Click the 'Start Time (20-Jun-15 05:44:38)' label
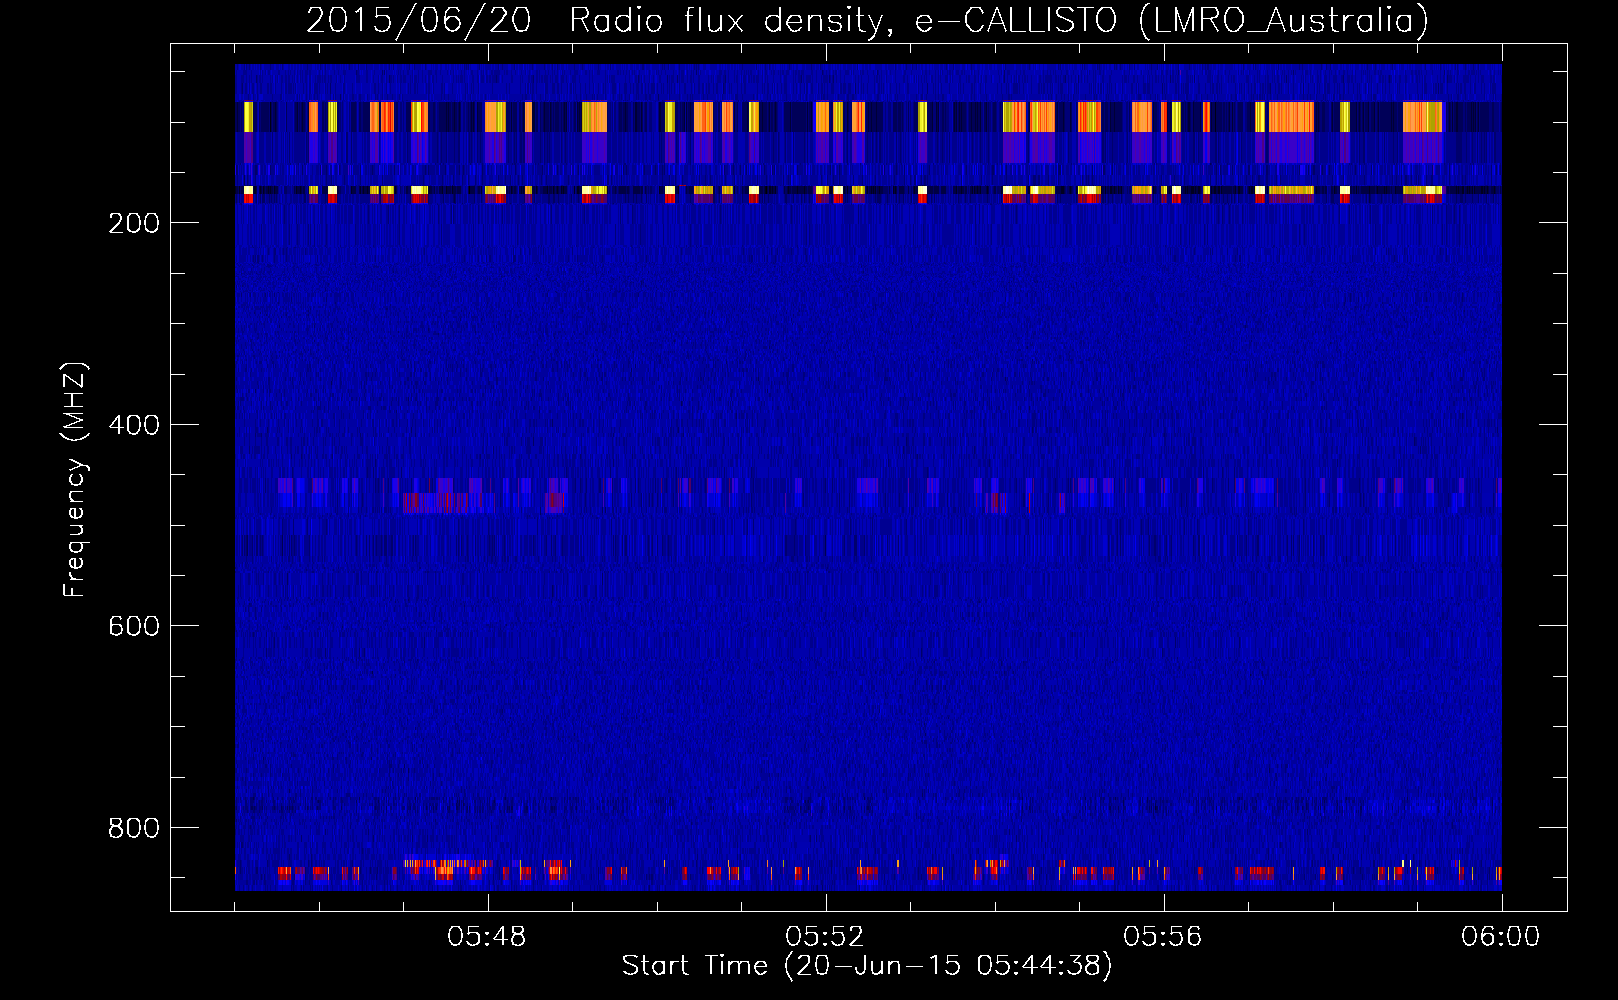This screenshot has width=1618, height=1000. pos(867,966)
